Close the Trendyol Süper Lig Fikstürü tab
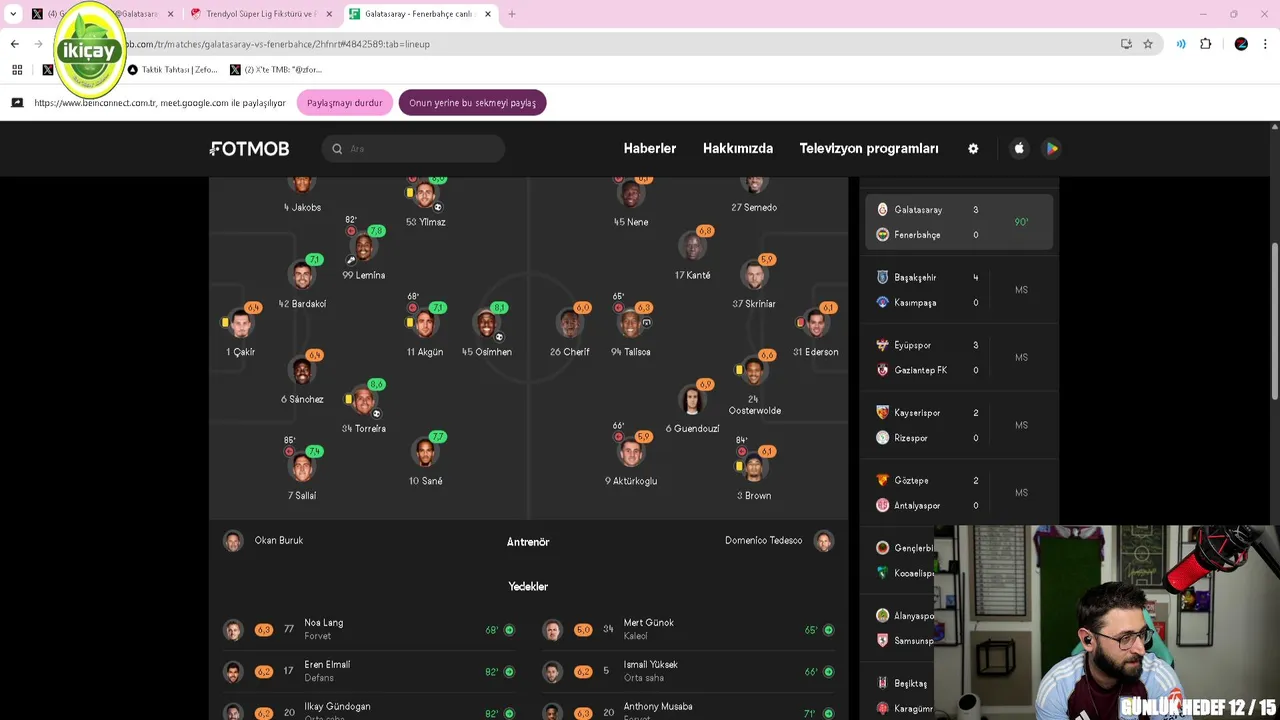 [x=329, y=14]
